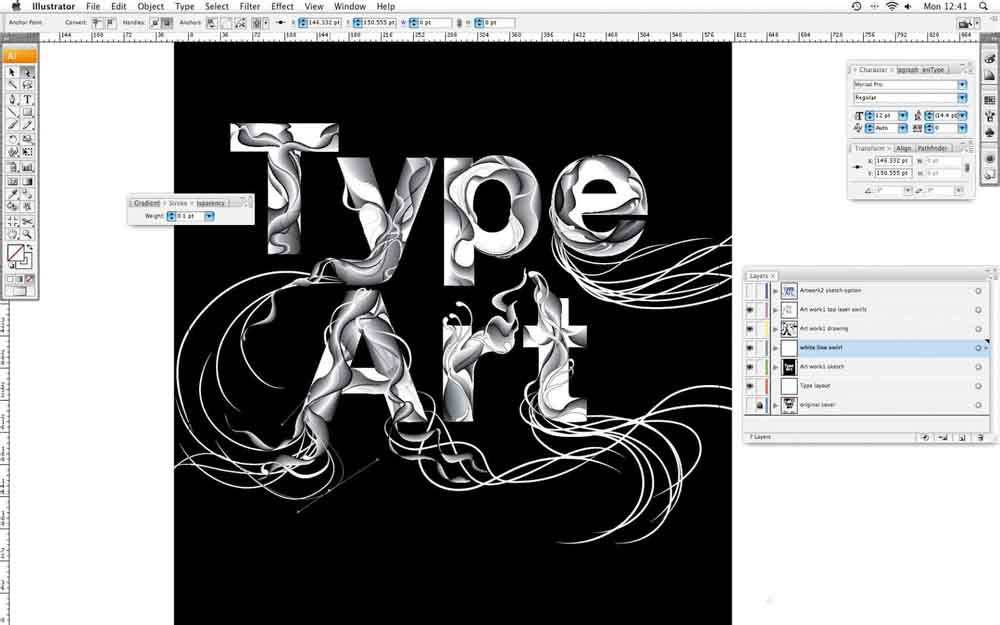The image size is (1000, 625).
Task: Open the Myriad Pro font family dropdown
Action: 962,85
